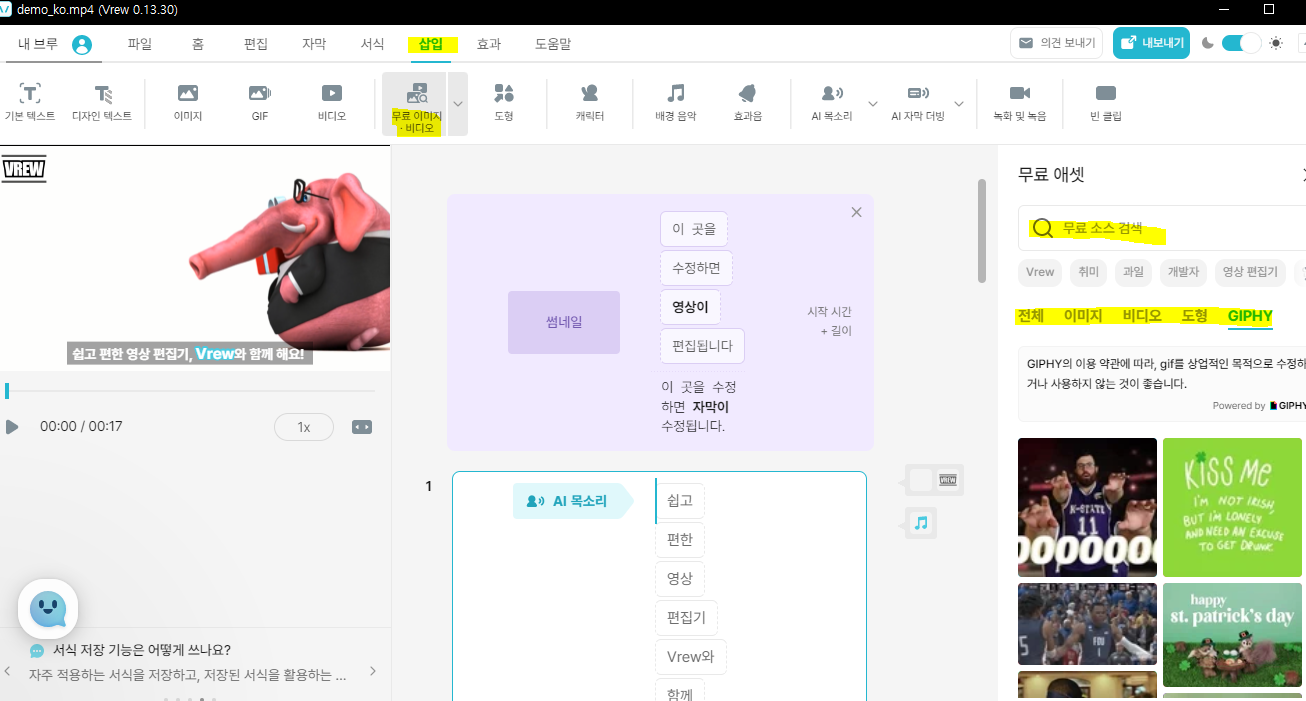Open the 효과음 sound effects tool

tap(747, 103)
